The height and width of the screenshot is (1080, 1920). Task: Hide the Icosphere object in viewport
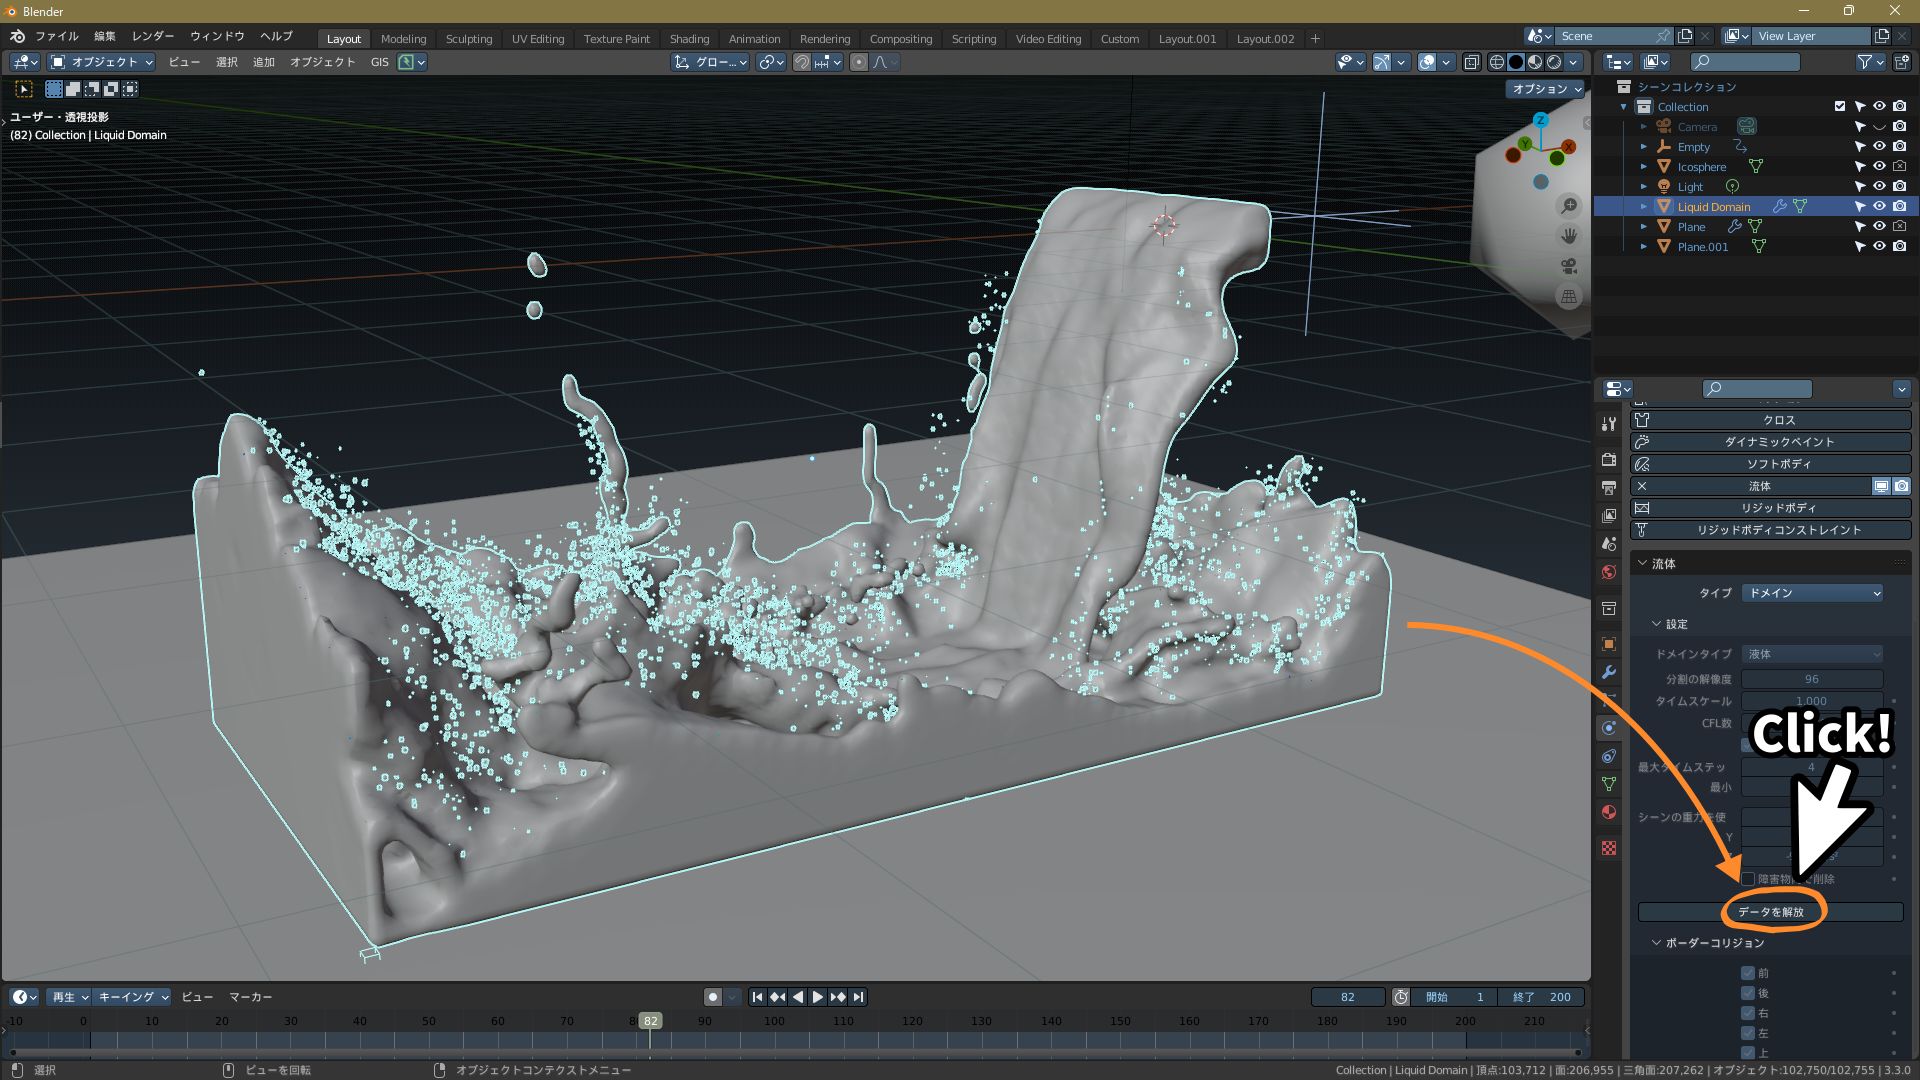[x=1879, y=167]
